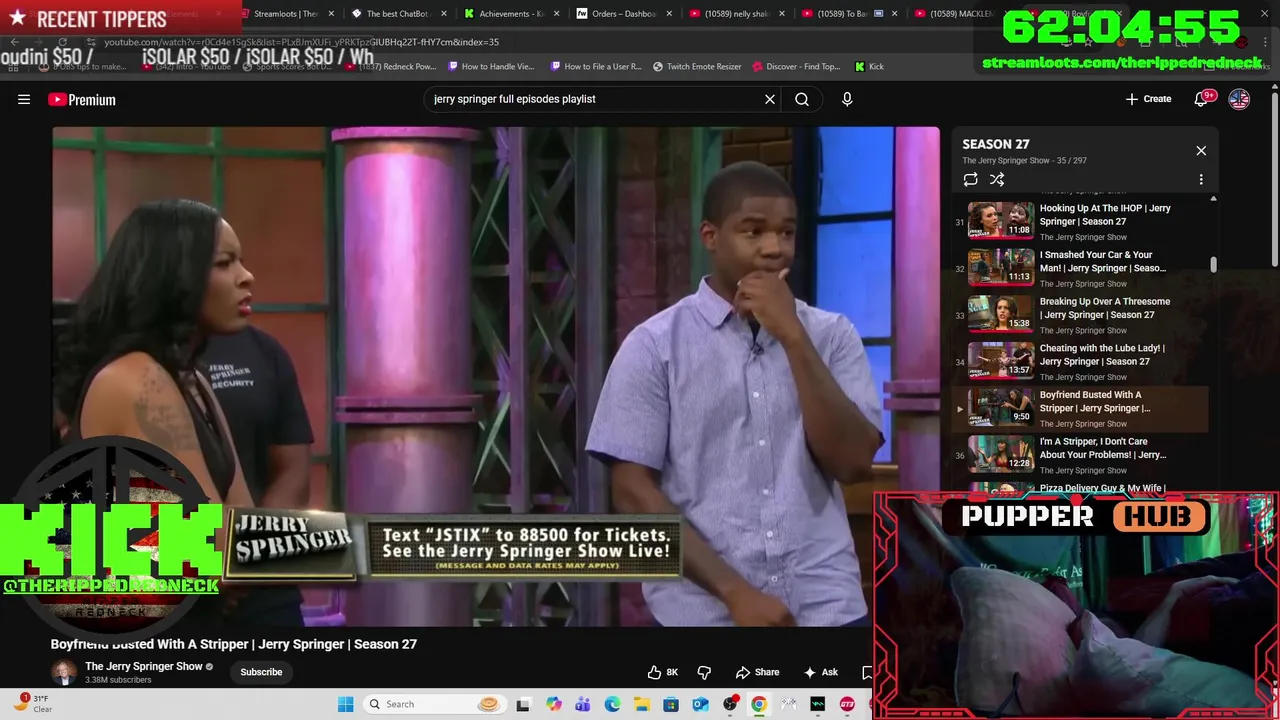1280x720 pixels.
Task: Open Discover - Find Top... bookmark
Action: [796, 67]
